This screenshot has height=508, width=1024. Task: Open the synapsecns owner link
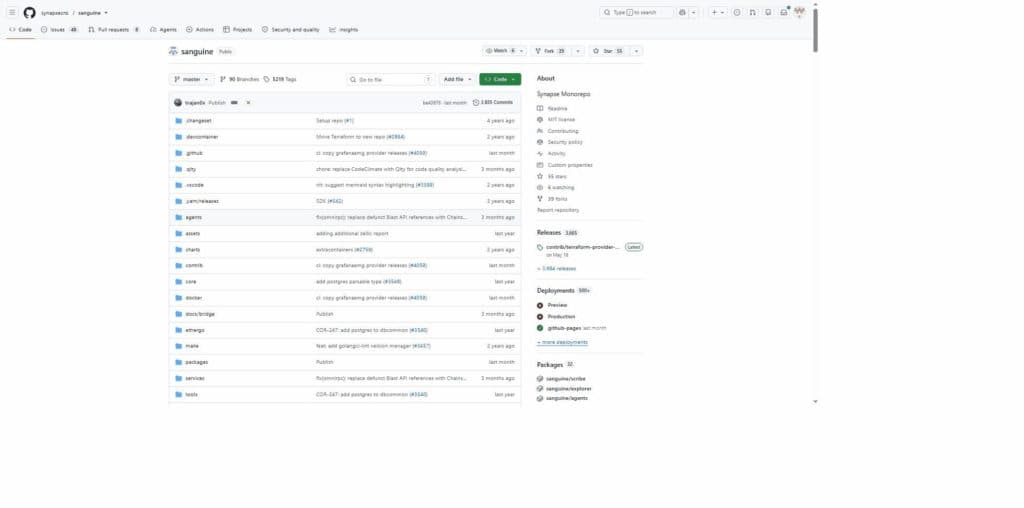(54, 13)
